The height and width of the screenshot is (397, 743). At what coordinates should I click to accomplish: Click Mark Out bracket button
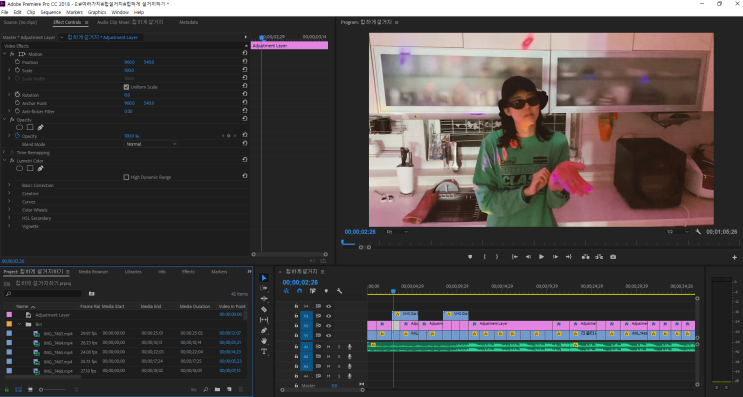pos(497,257)
